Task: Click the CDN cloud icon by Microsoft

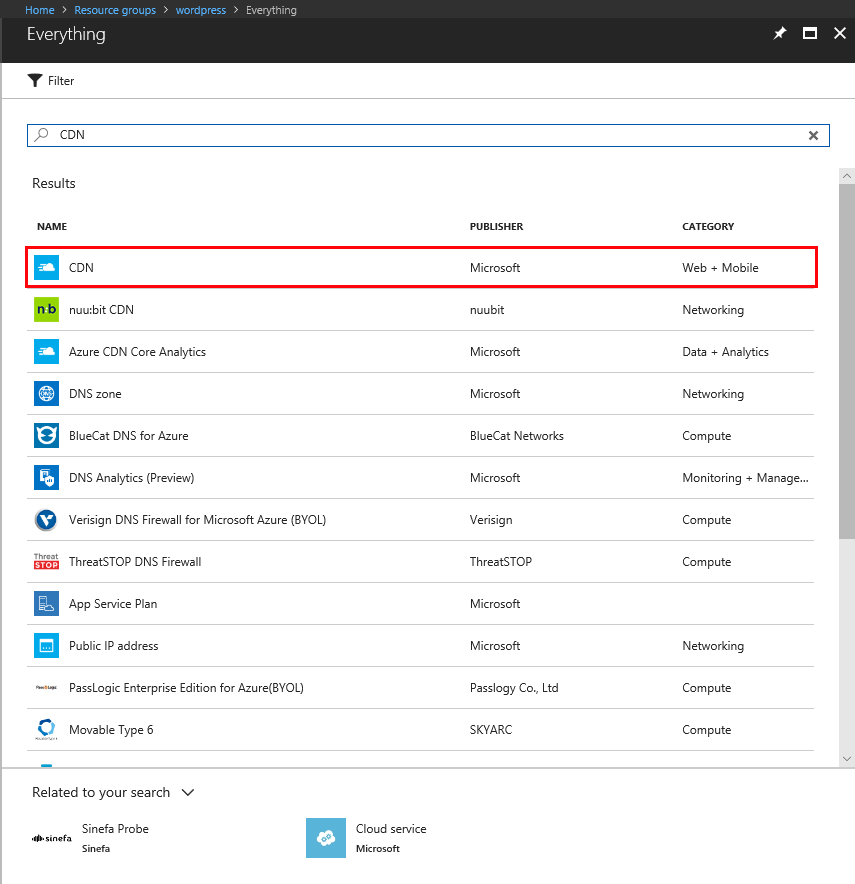Action: pyautogui.click(x=46, y=267)
